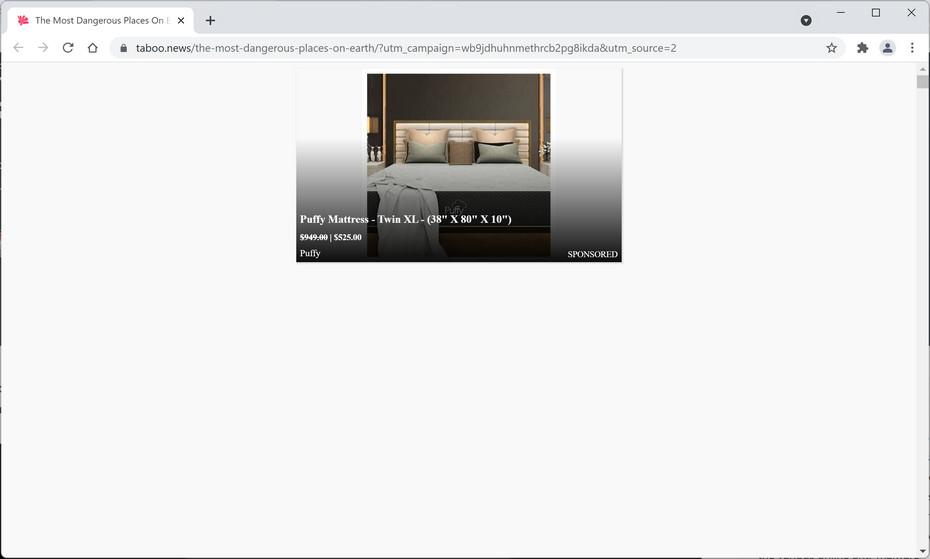Viewport: 930px width, 559px height.
Task: Click the browser back arrow
Action: pos(18,48)
